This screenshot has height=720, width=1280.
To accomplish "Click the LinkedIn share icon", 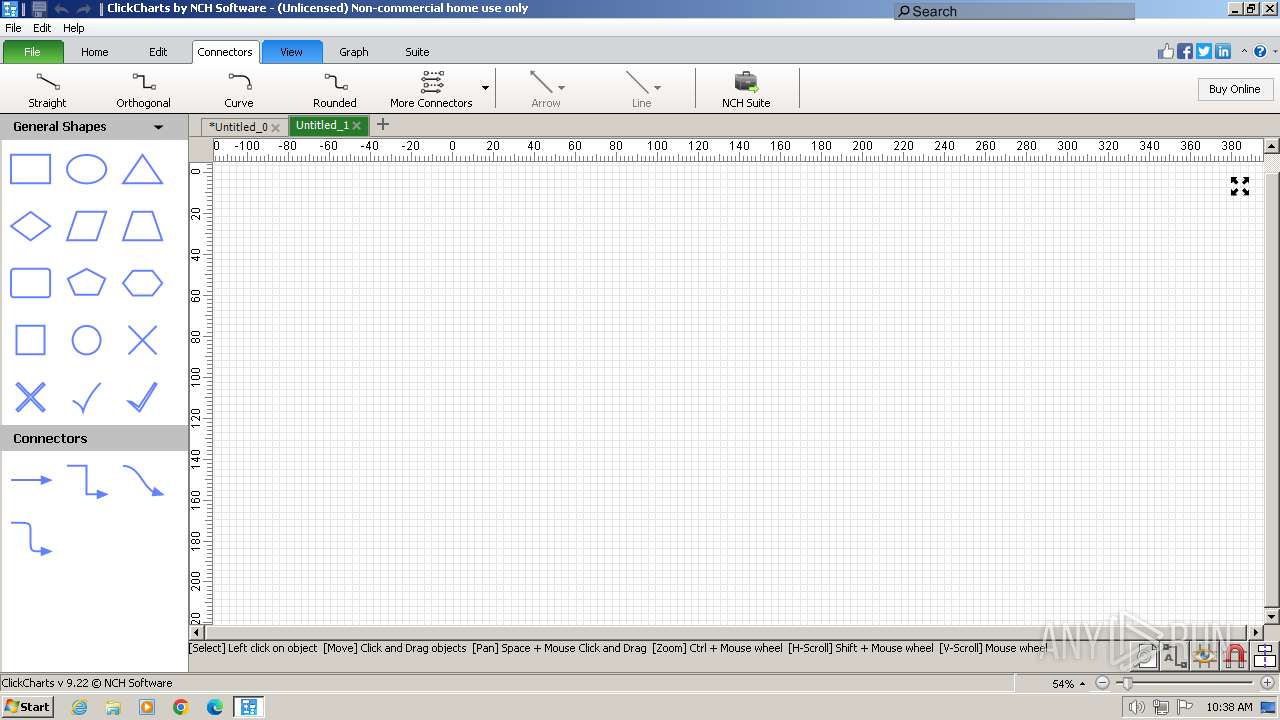I will [x=1223, y=51].
